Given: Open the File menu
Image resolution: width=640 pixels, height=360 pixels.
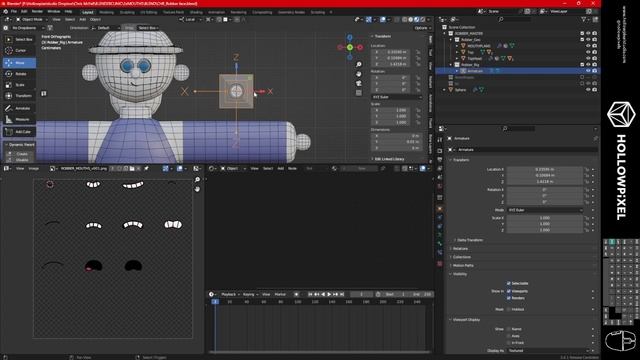Looking at the screenshot, I should click(14, 11).
